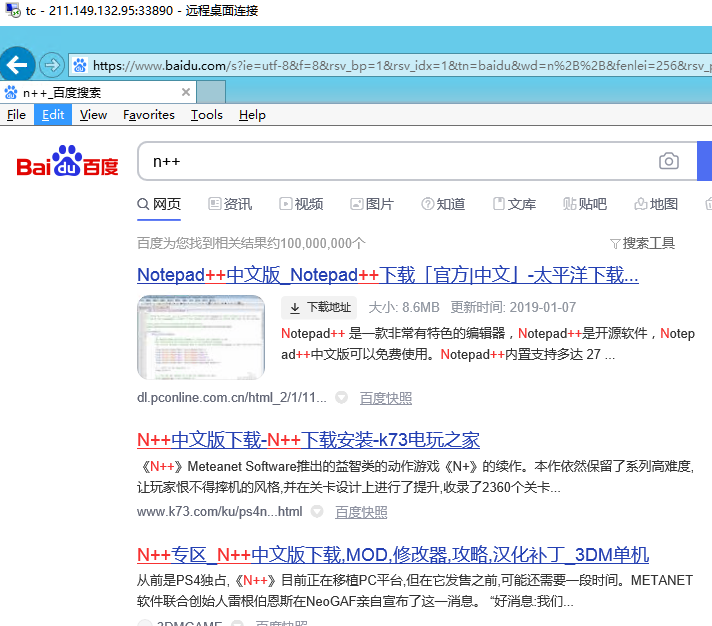Image resolution: width=712 pixels, height=626 pixels.
Task: Expand arrow next to www.k73.com URL
Action: tap(317, 512)
